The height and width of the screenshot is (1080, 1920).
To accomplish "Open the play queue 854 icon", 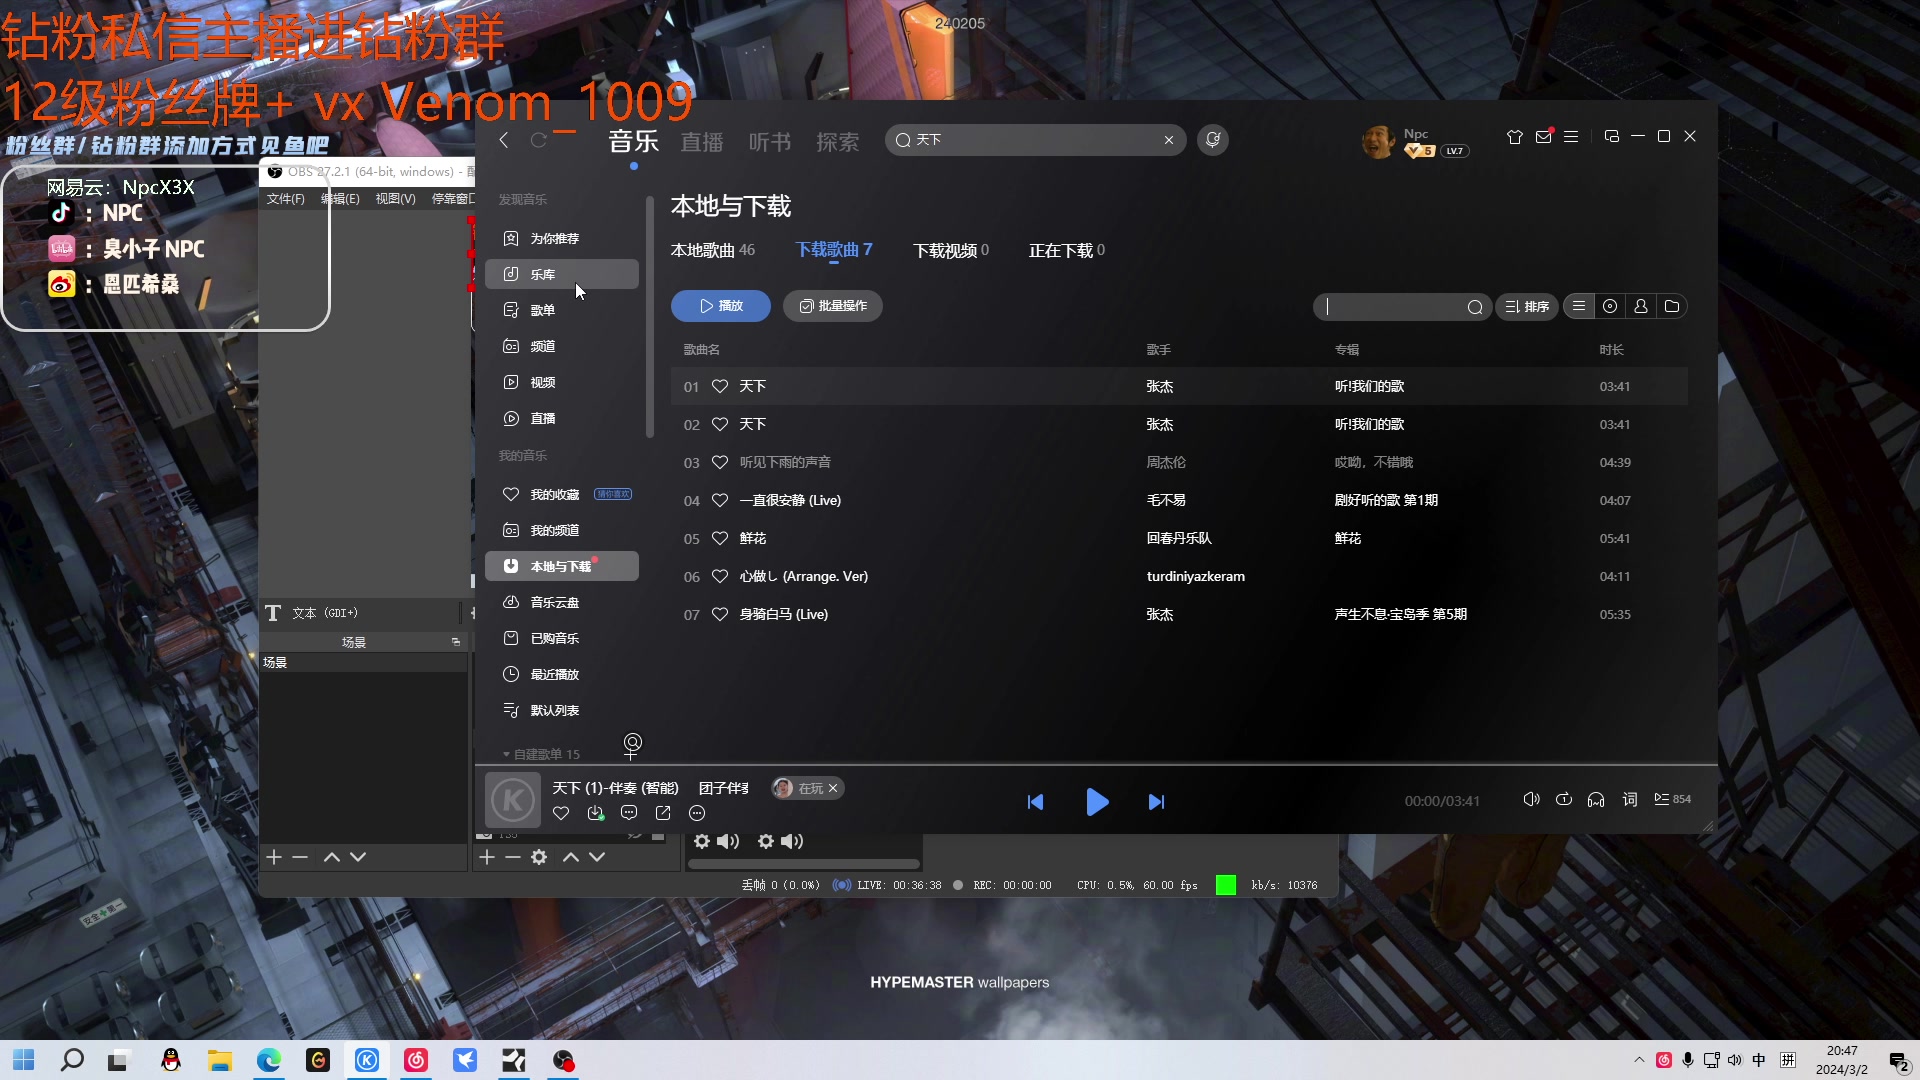I will 1672,799.
